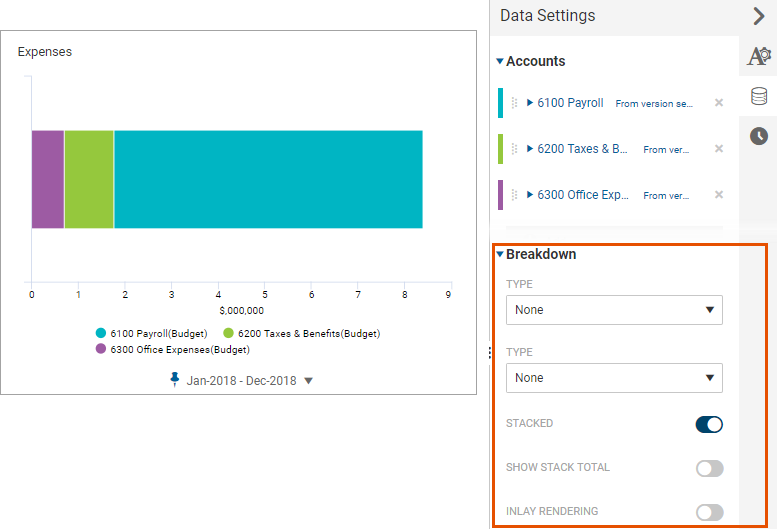
Task: Open the second breakdown Type dropdown
Action: [614, 378]
